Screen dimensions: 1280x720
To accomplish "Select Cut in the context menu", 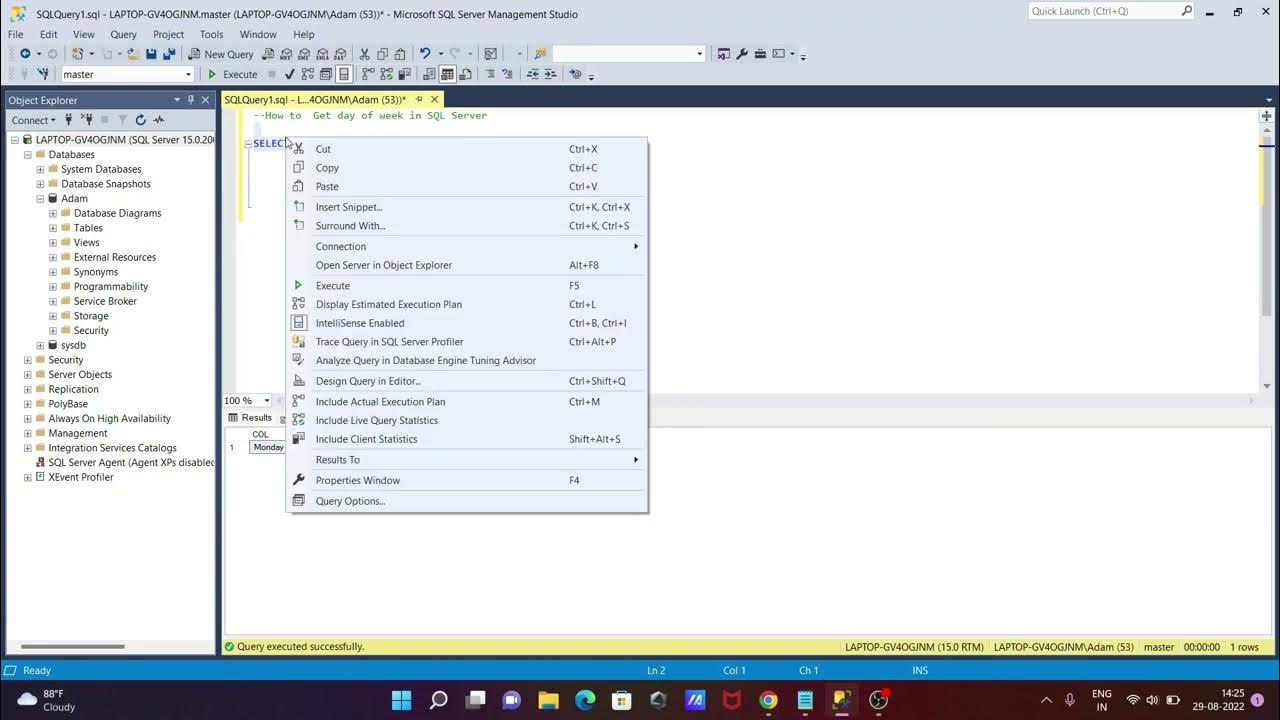I will (x=467, y=149).
